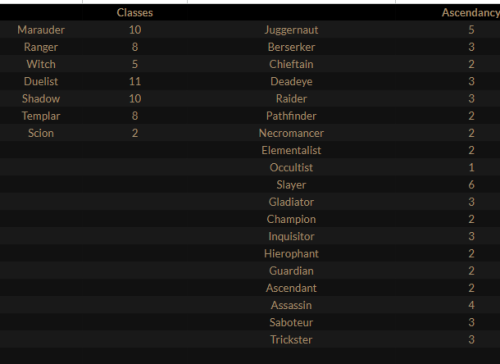Click the Shadow class cell
This screenshot has width=500, height=364.
point(41,99)
